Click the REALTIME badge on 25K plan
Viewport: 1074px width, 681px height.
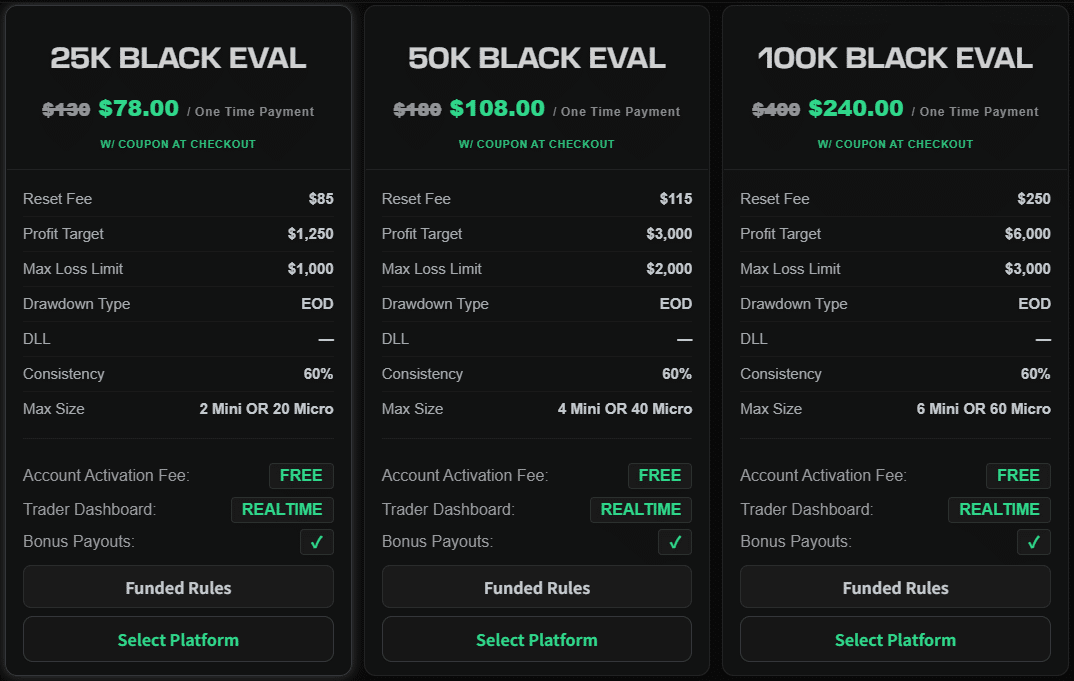pyautogui.click(x=282, y=509)
